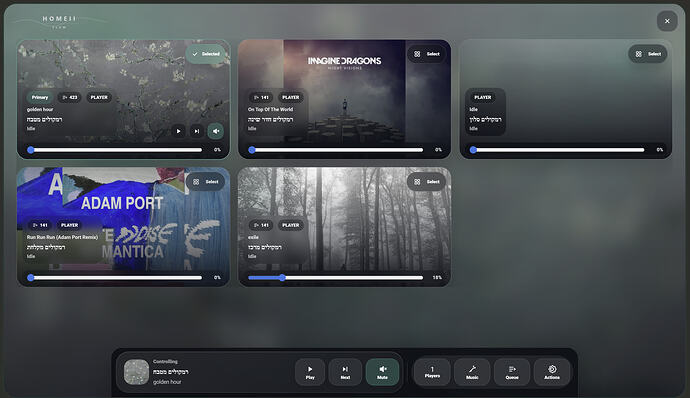Click the 'On Top Of The World' track title
This screenshot has width=690, height=398.
(270, 109)
